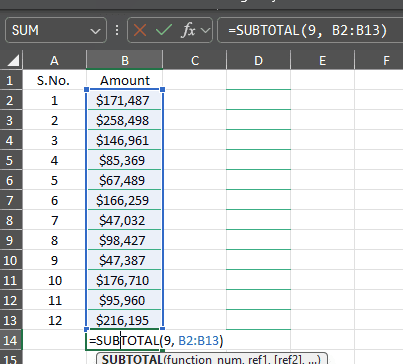The image size is (403, 364).
Task: Click cell with $216,195
Action: click(x=125, y=320)
